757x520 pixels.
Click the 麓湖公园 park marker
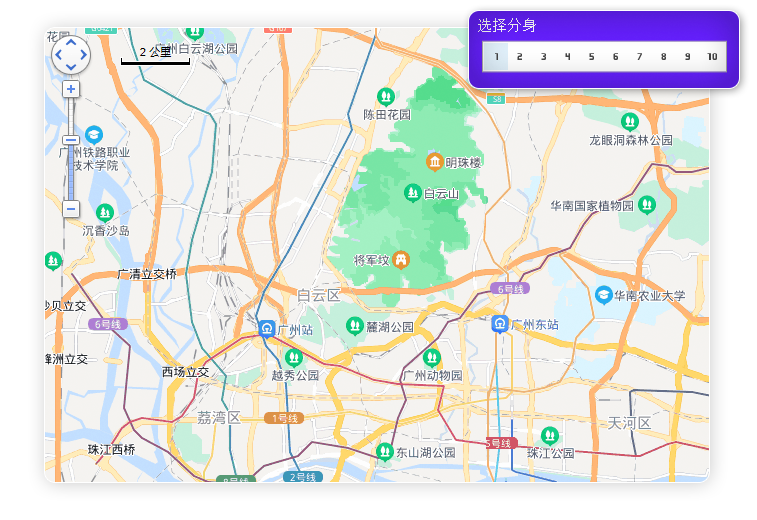pos(355,326)
